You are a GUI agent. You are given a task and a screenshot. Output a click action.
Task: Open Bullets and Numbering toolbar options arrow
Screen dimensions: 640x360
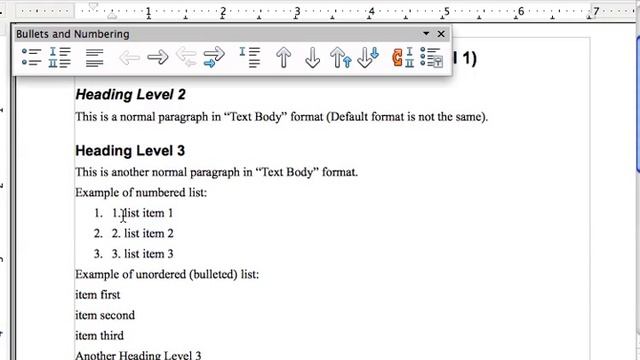[x=426, y=33]
